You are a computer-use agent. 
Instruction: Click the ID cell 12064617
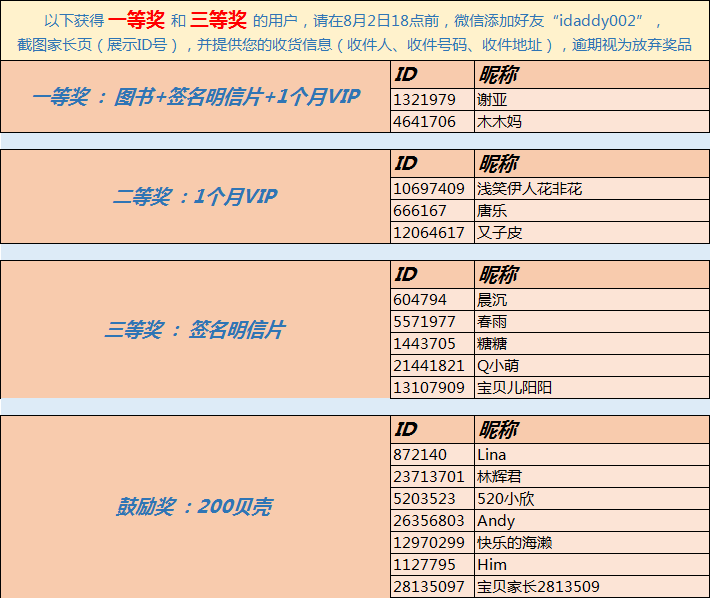[429, 232]
